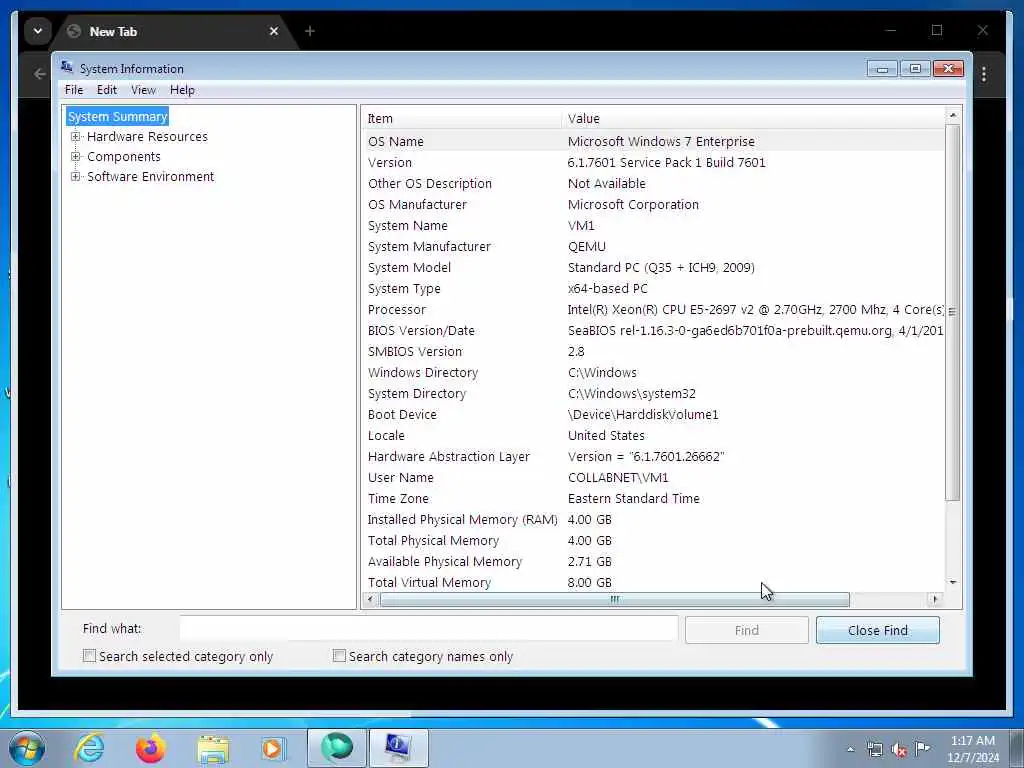Enable Search selected category only
The width and height of the screenshot is (1024, 768).
click(89, 656)
